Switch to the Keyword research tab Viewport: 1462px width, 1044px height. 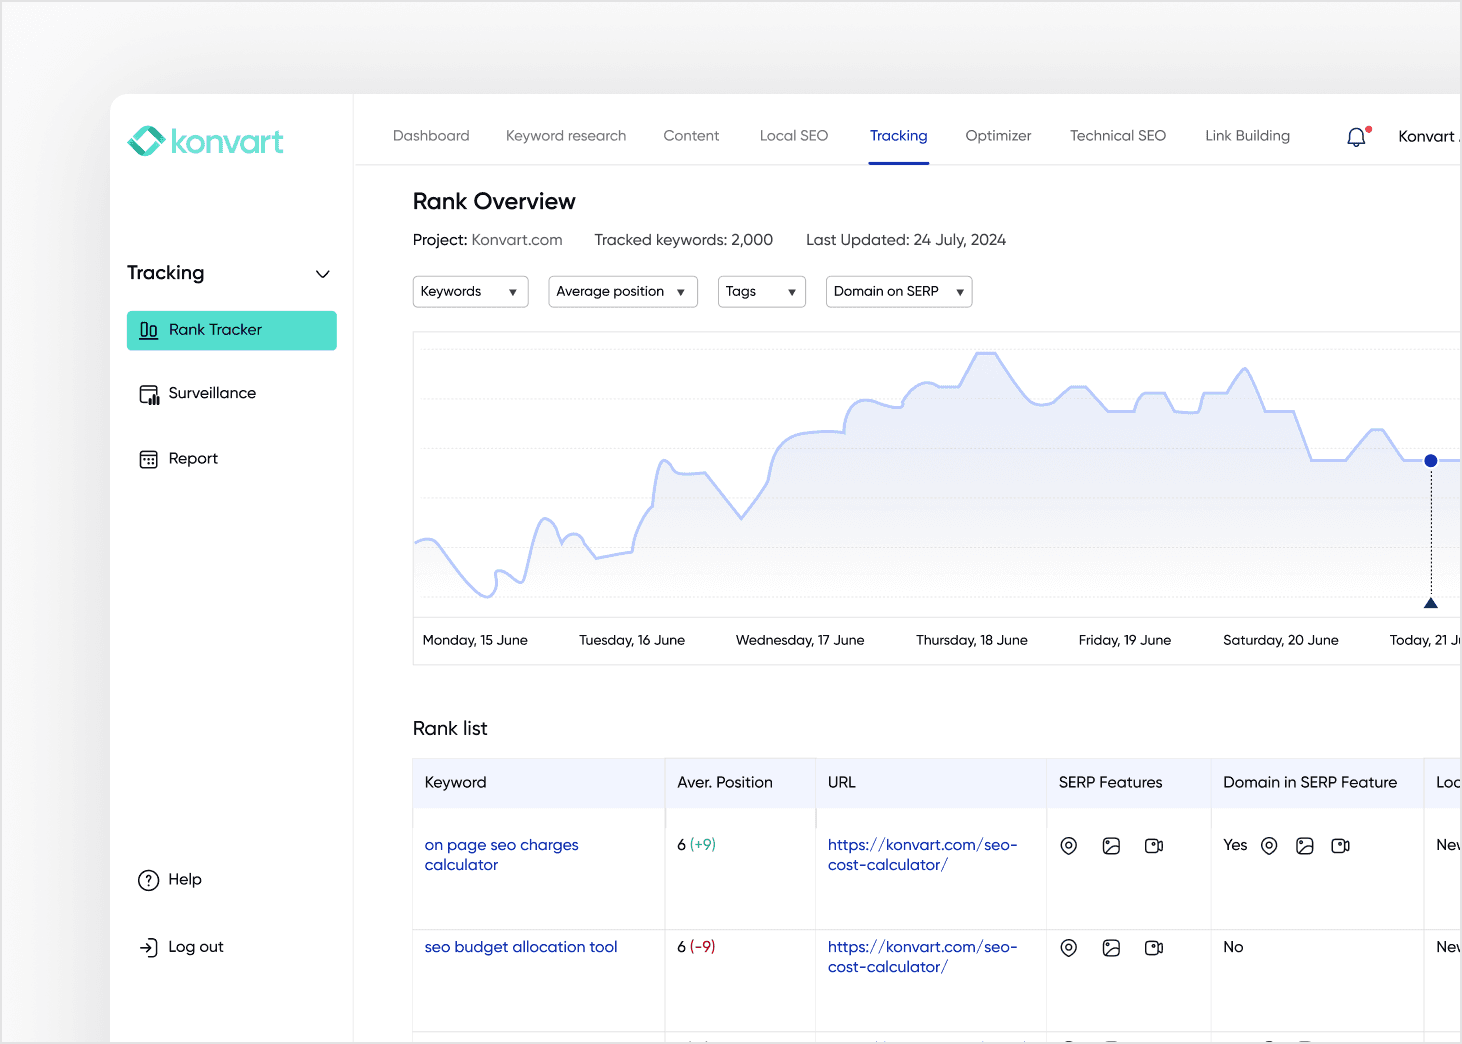pos(565,135)
